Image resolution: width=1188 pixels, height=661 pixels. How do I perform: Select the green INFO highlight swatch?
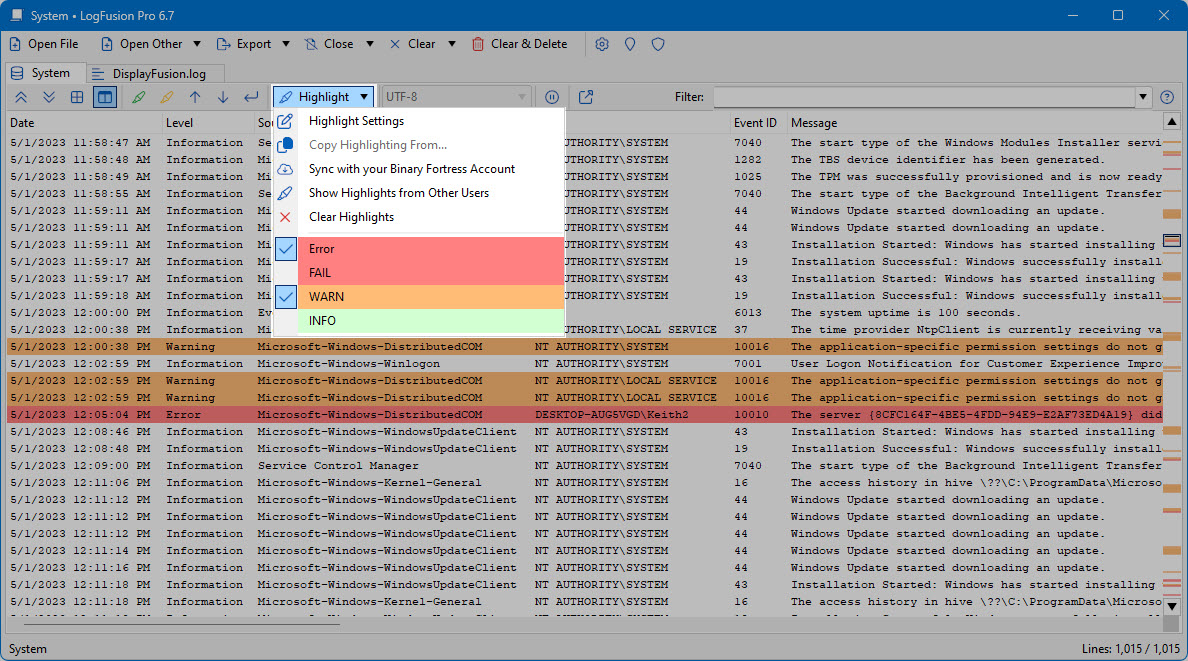(430, 321)
